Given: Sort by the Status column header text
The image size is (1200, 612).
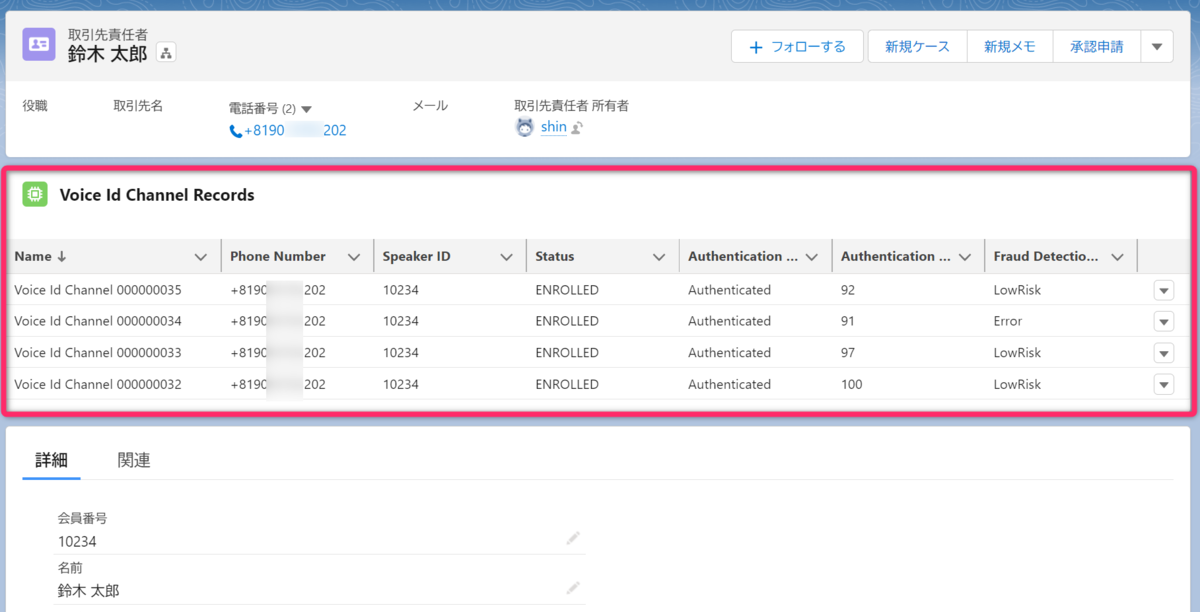Looking at the screenshot, I should 555,256.
